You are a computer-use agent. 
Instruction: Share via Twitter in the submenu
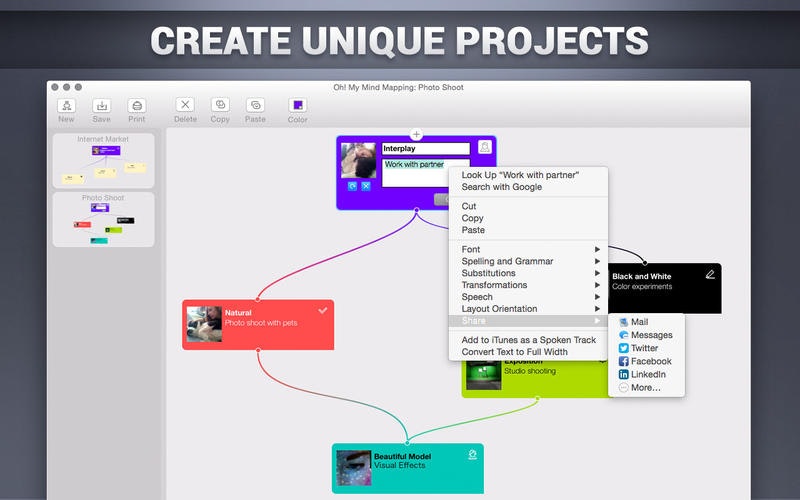coord(646,348)
